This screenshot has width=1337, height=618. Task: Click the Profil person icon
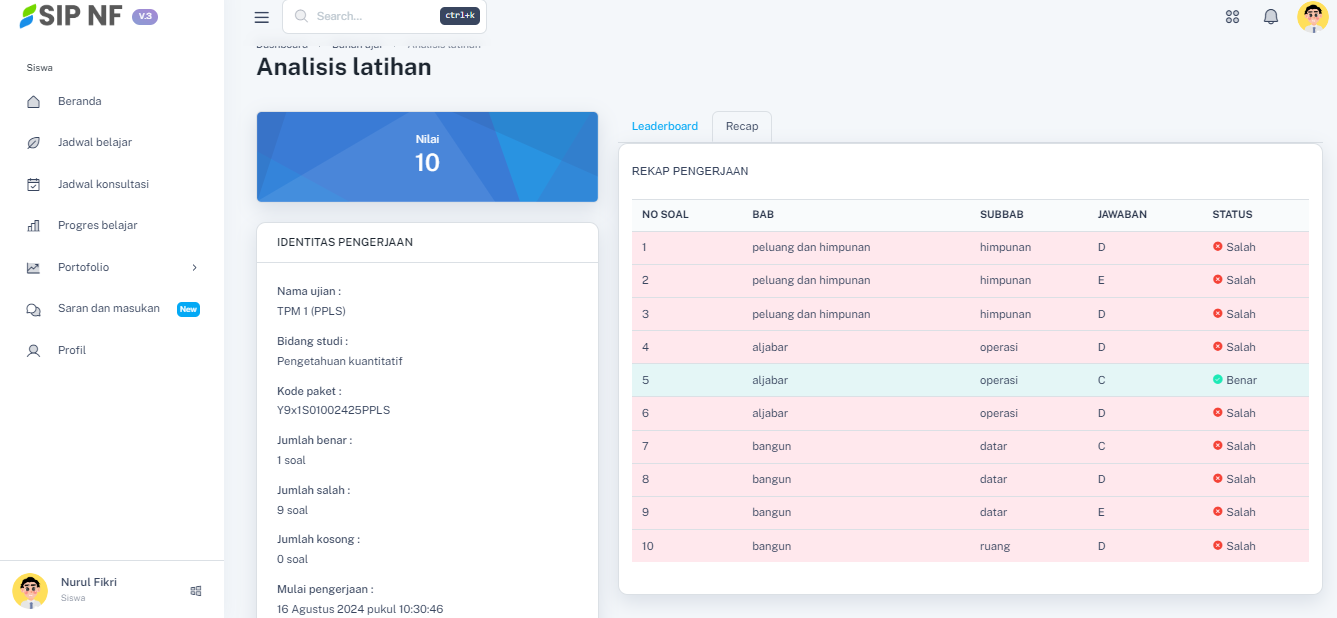pyautogui.click(x=33, y=351)
